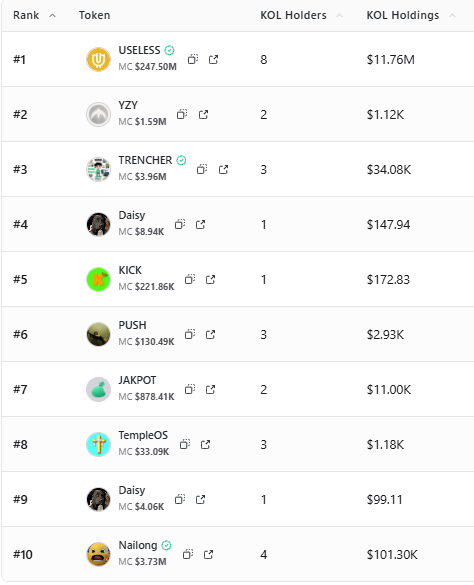This screenshot has width=474, height=585.
Task: Copy address of Daisy at rank #4
Action: point(180,224)
